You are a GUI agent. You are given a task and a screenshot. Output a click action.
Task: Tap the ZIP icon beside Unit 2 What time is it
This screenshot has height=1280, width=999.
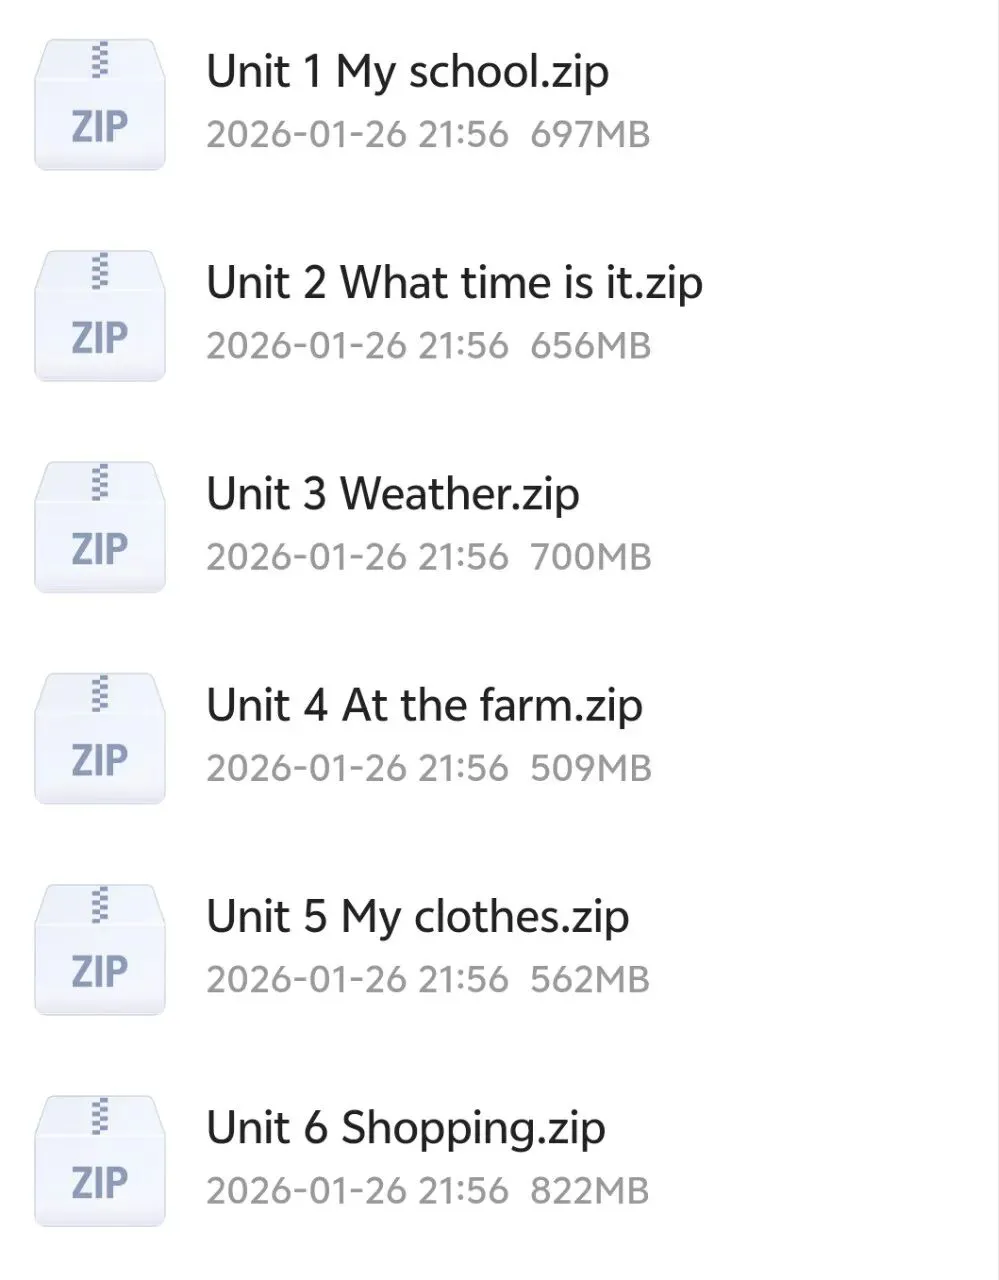point(100,315)
